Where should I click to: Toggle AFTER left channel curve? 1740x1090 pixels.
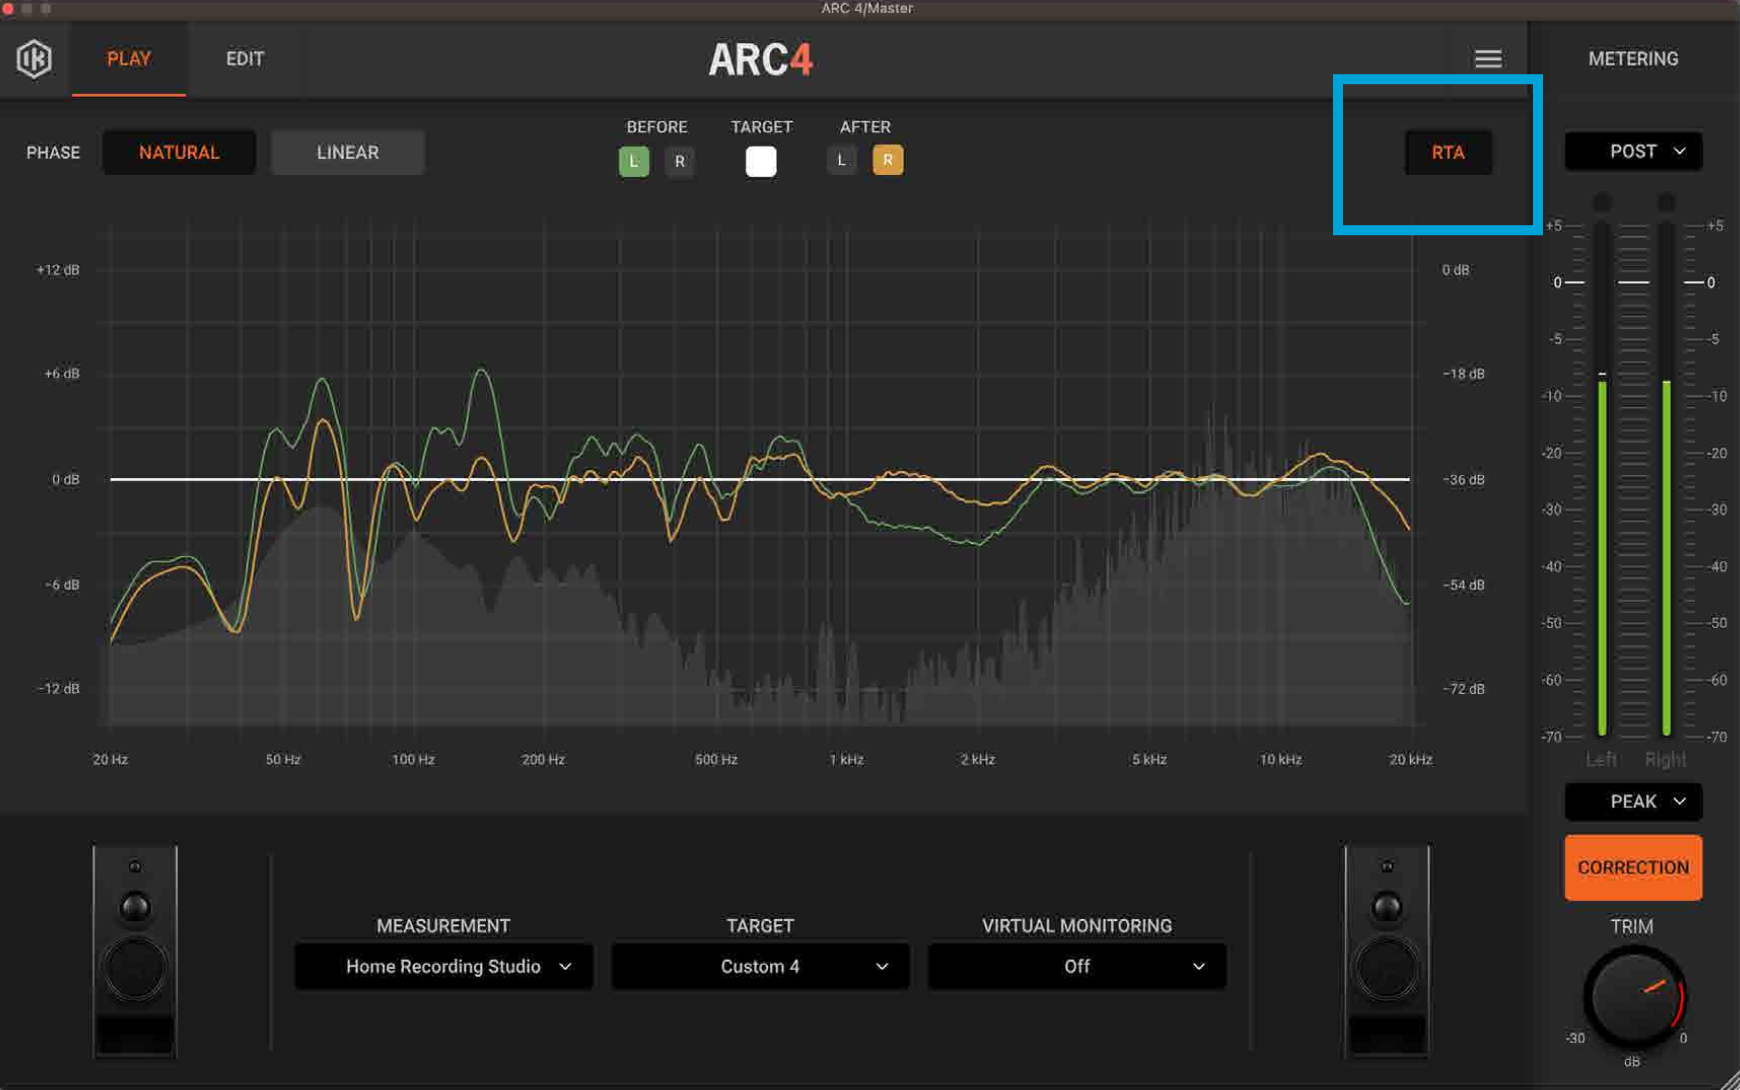pyautogui.click(x=841, y=160)
